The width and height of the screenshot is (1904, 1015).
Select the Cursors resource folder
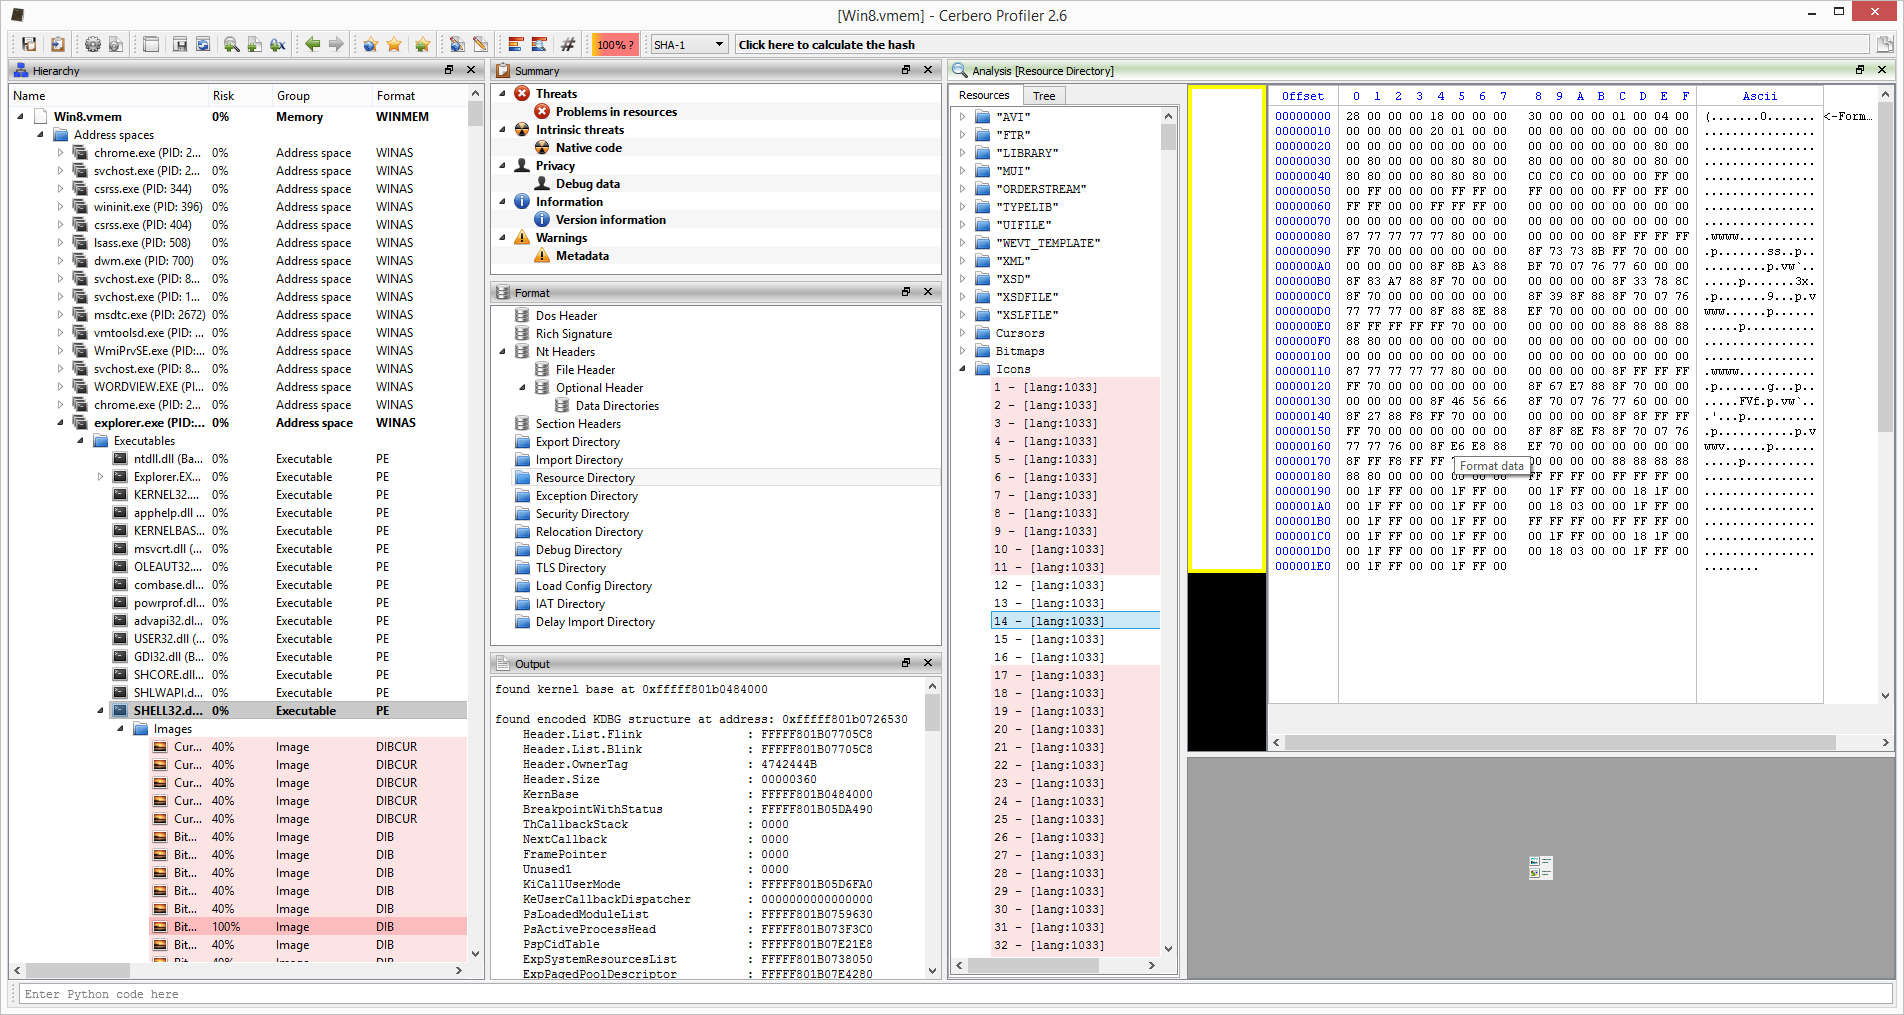(1020, 332)
